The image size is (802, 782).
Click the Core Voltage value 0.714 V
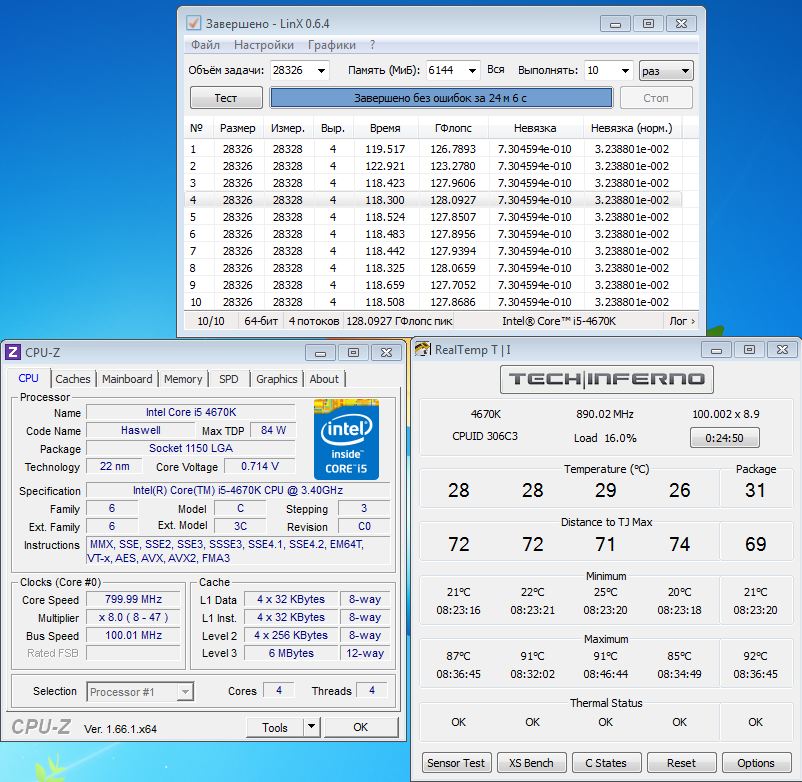click(260, 466)
